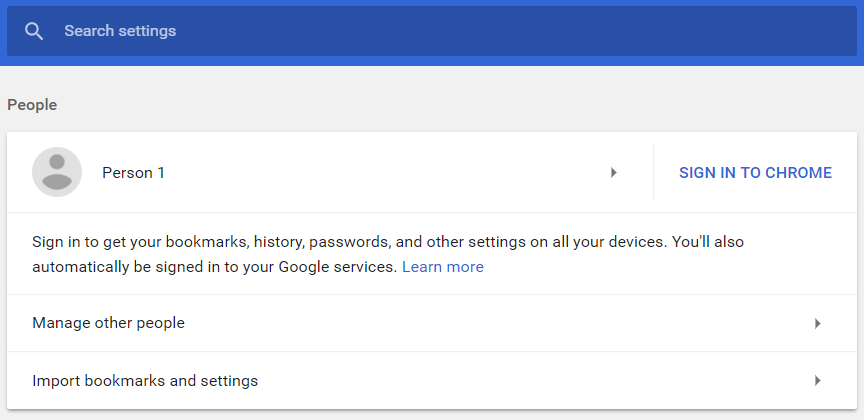Click the Person 1 name label
Screen dimensions: 864x420
tap(133, 173)
